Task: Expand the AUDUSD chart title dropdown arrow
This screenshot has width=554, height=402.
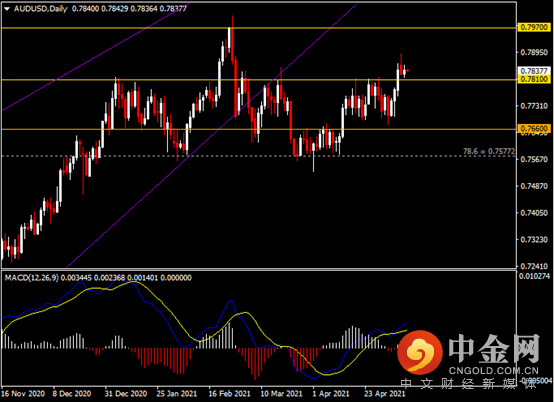Action: click(x=7, y=9)
